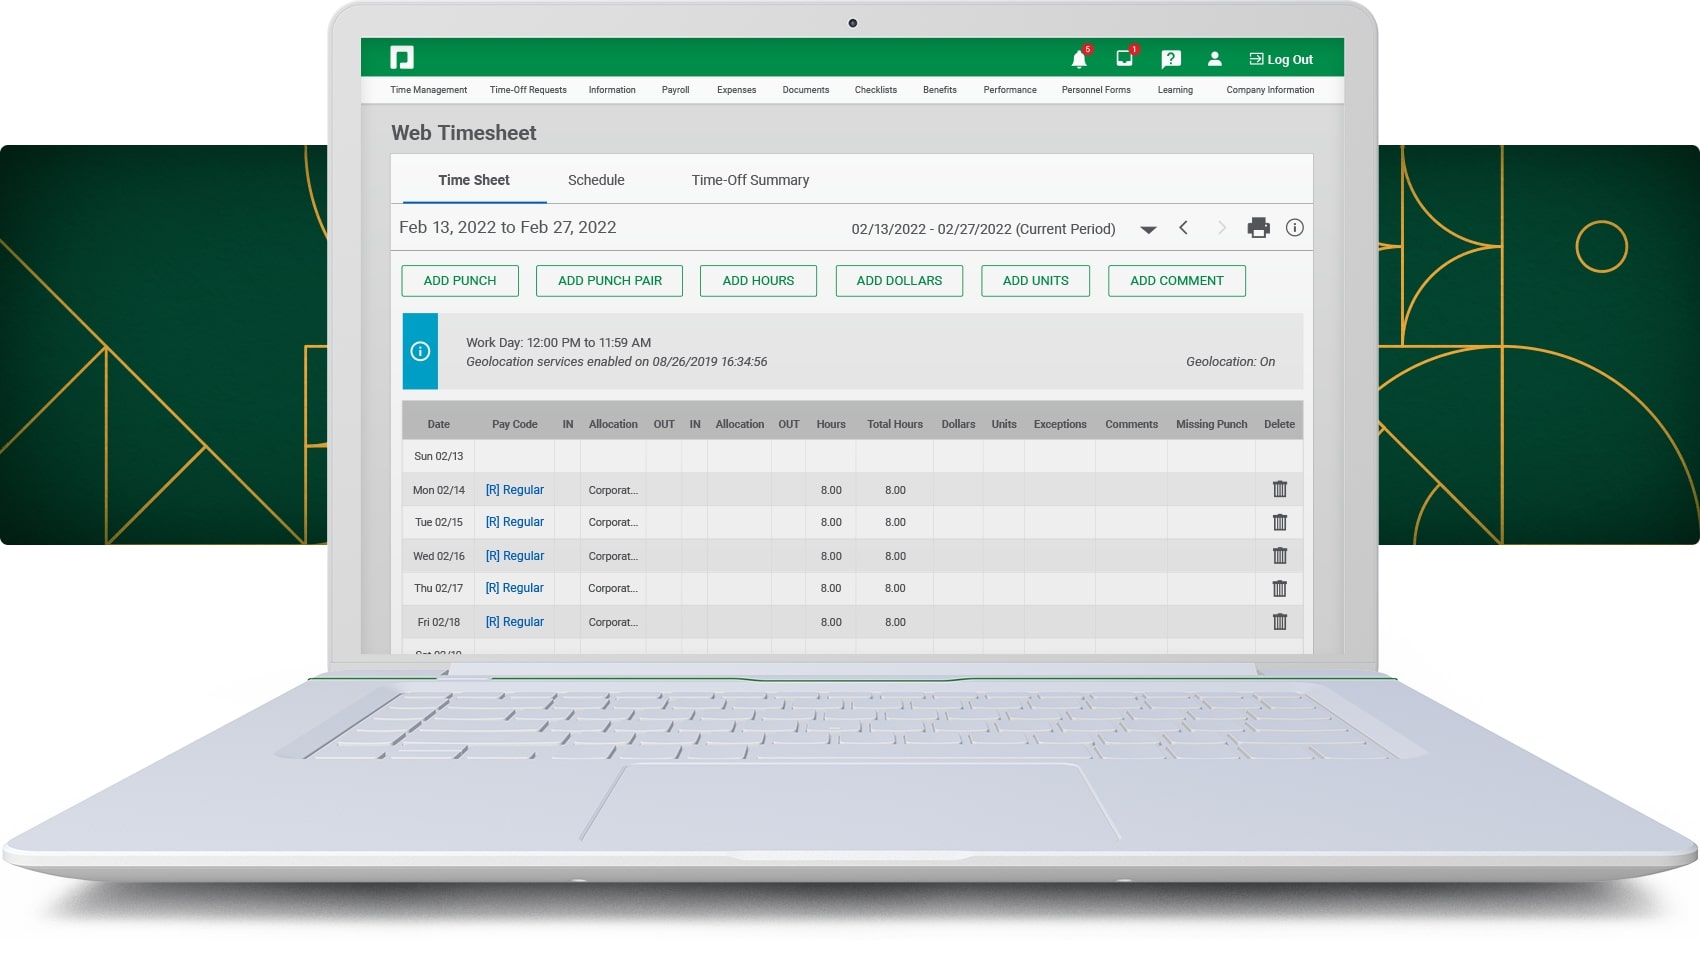Click the company logo home icon
Screen dimensions: 1700x956
[x=402, y=58]
